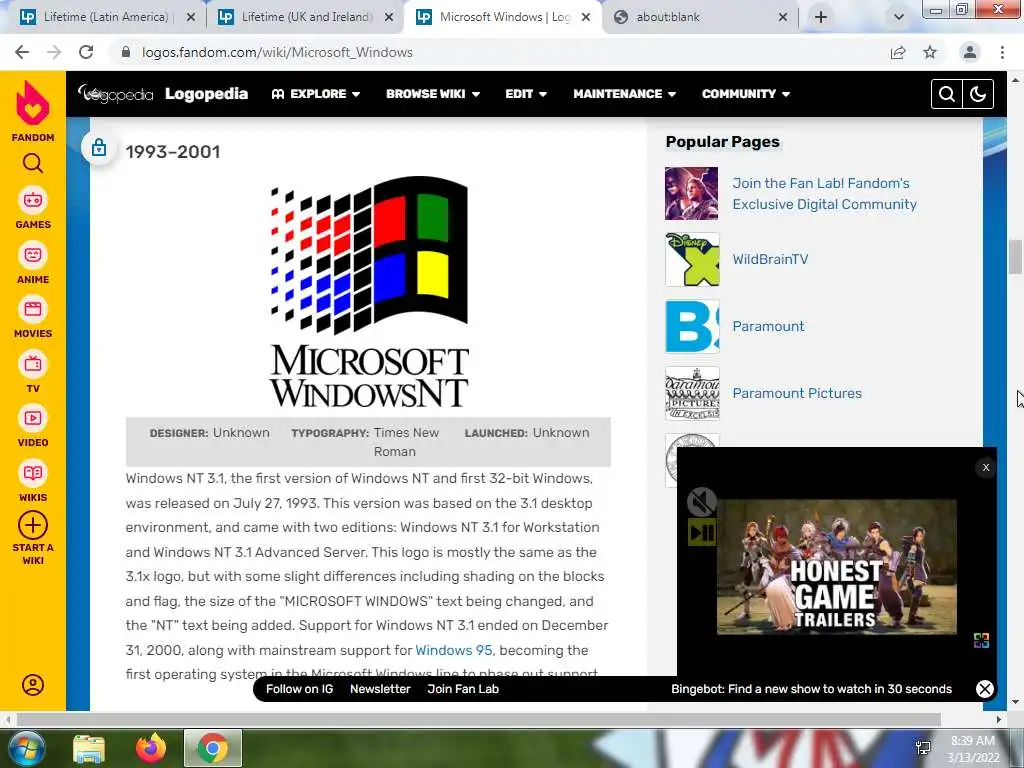Click the address bar URL

277,52
